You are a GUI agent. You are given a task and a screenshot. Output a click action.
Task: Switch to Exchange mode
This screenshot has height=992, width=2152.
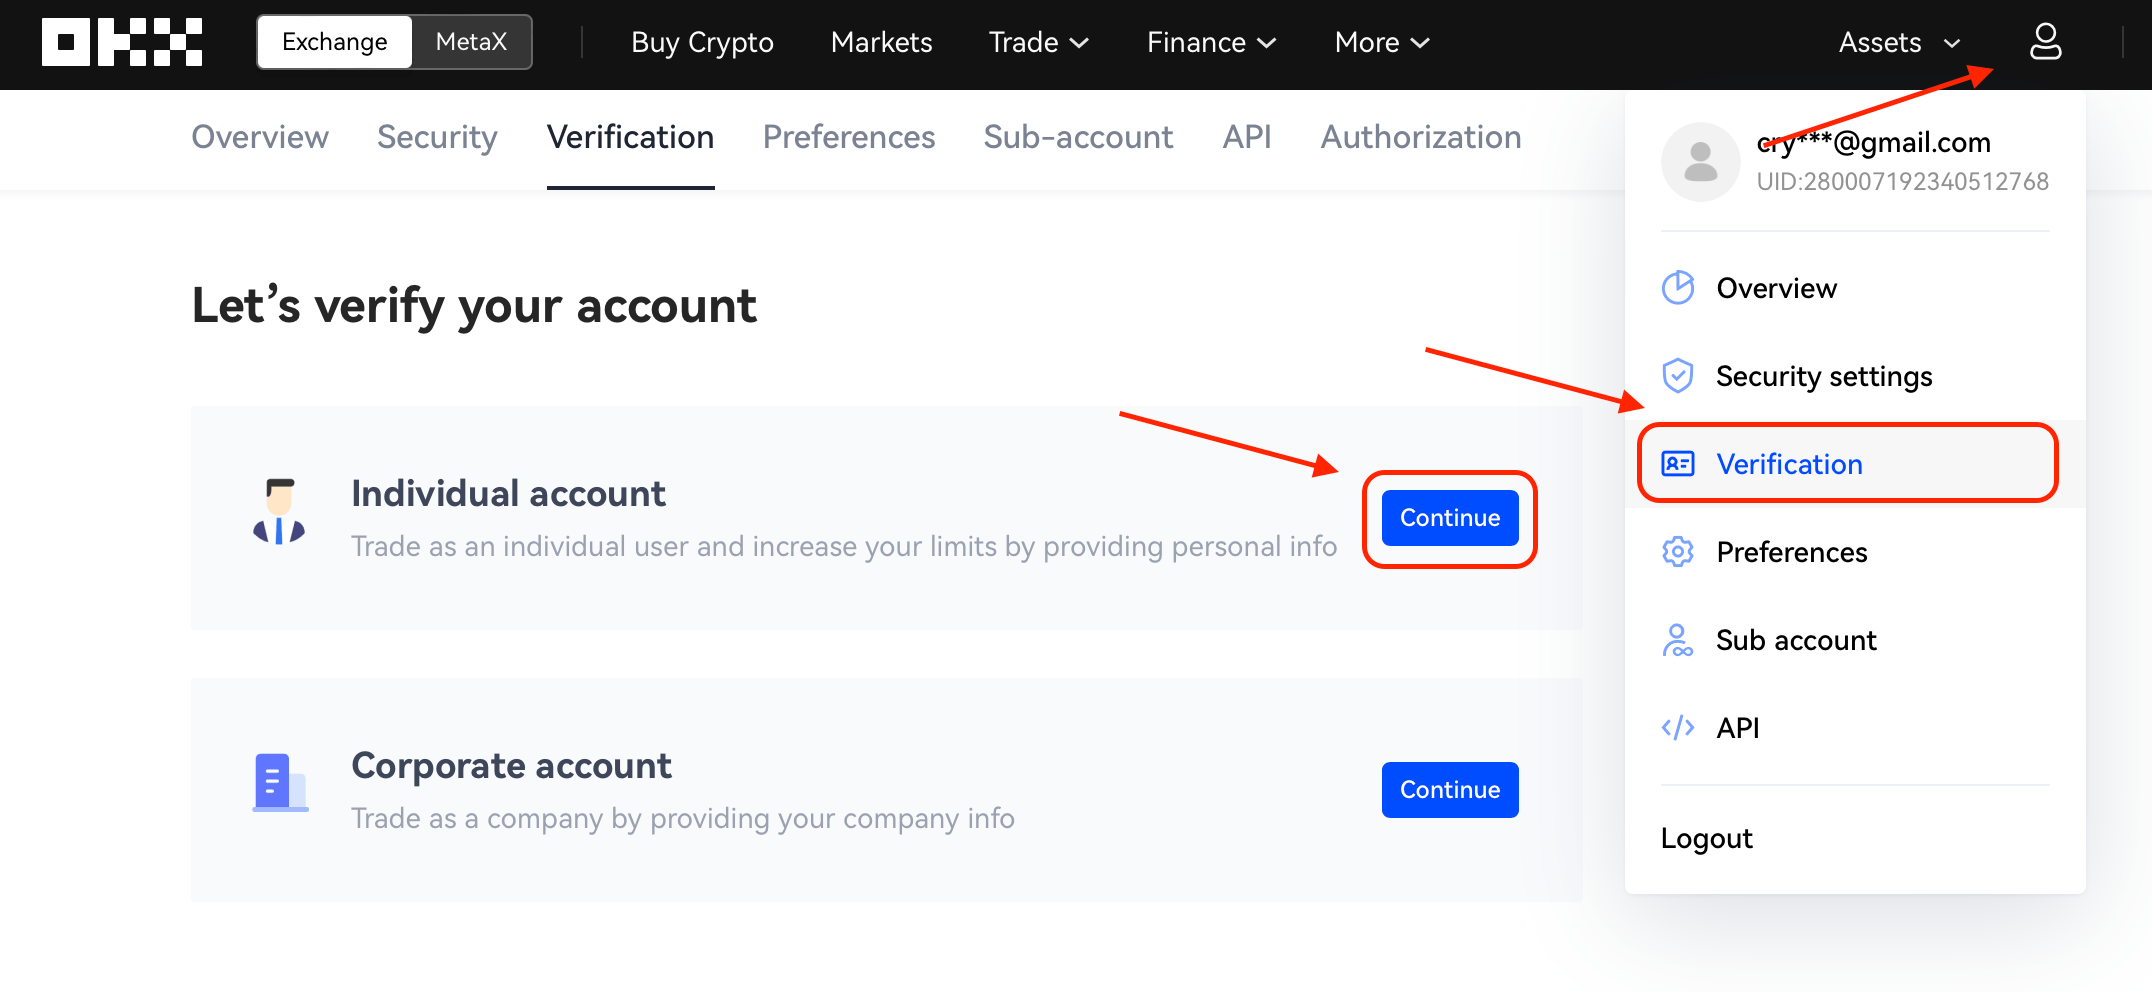coord(335,42)
